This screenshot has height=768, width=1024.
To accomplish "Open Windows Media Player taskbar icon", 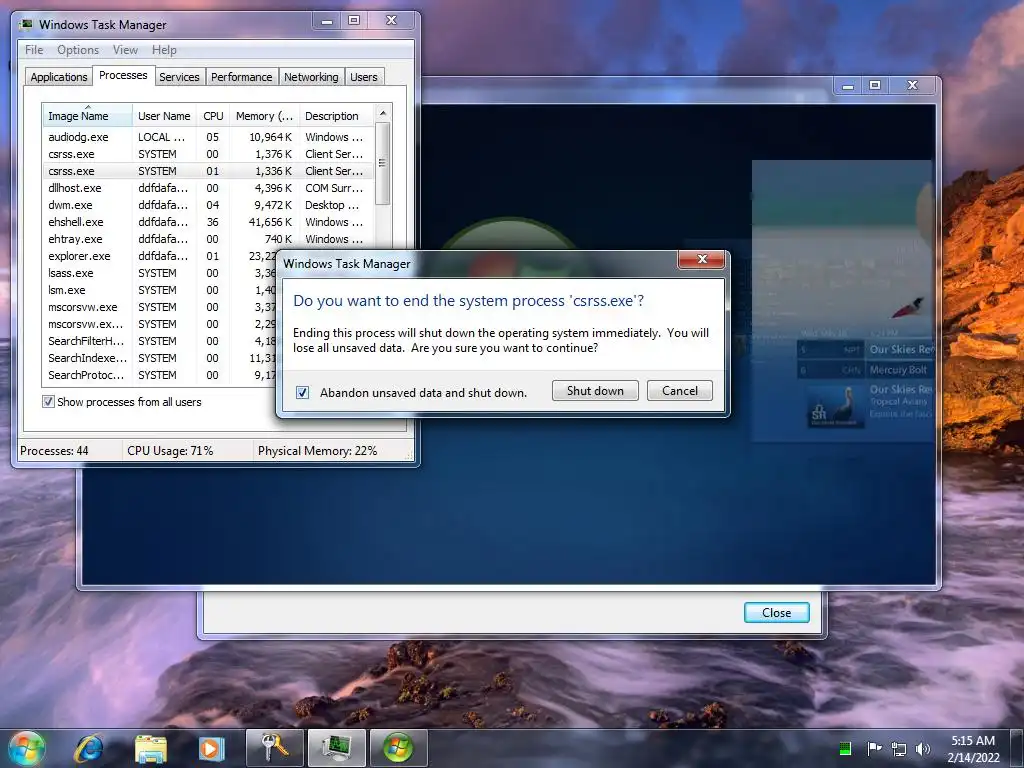I will click(x=211, y=748).
